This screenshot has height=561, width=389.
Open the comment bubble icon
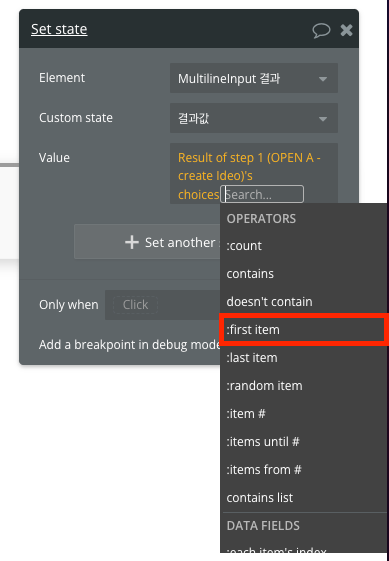pos(321,30)
